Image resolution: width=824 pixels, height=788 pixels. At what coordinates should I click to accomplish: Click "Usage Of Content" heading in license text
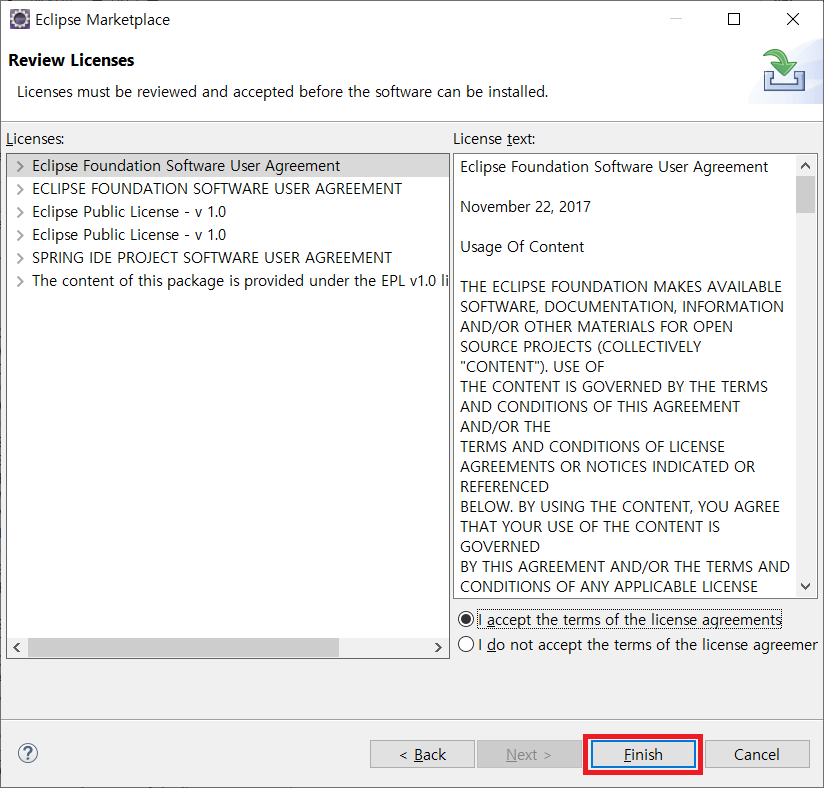pos(522,247)
